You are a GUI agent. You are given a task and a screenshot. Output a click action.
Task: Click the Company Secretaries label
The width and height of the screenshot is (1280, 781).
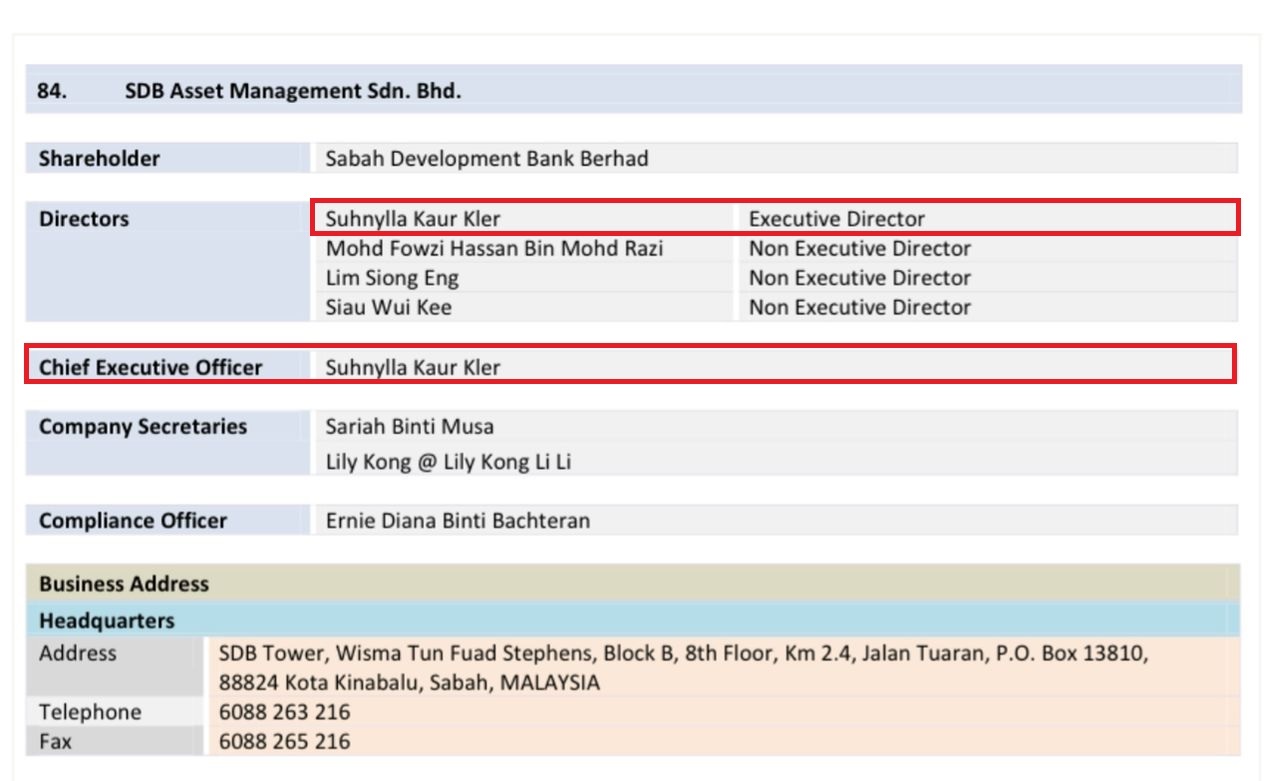pyautogui.click(x=143, y=427)
